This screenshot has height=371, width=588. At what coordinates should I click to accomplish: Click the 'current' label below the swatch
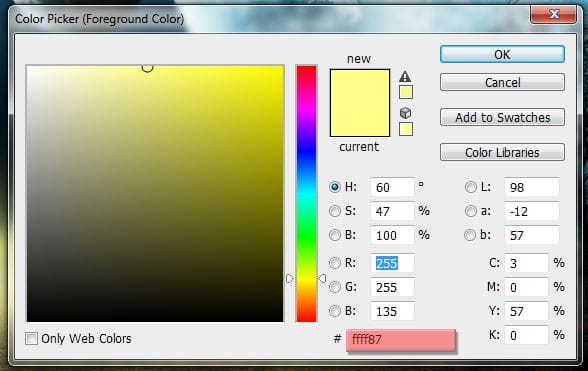pyautogui.click(x=359, y=147)
